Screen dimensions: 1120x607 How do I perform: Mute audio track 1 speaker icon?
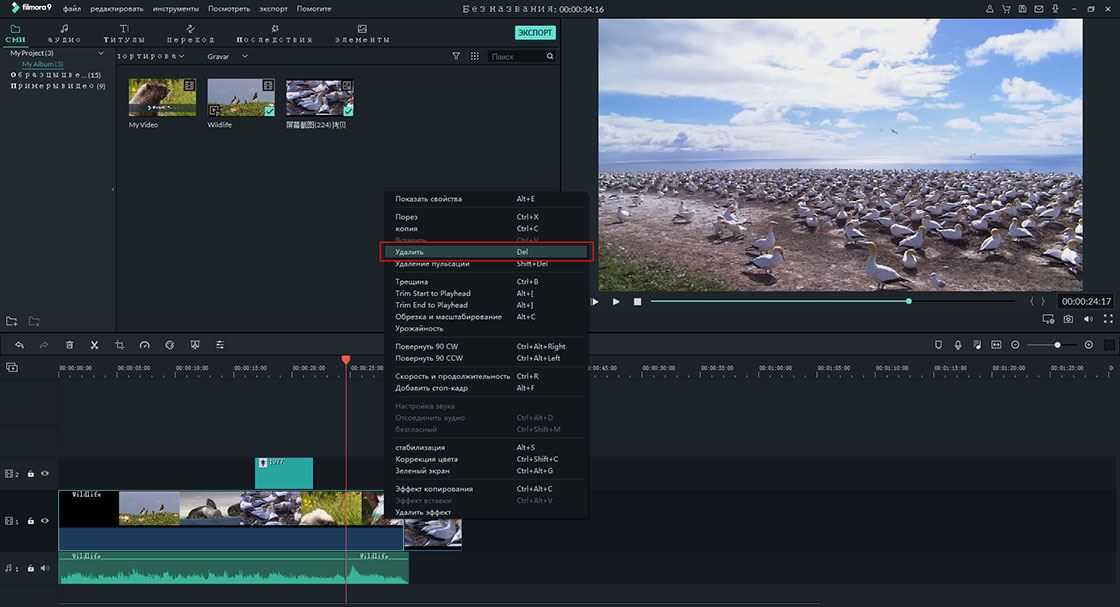click(45, 568)
